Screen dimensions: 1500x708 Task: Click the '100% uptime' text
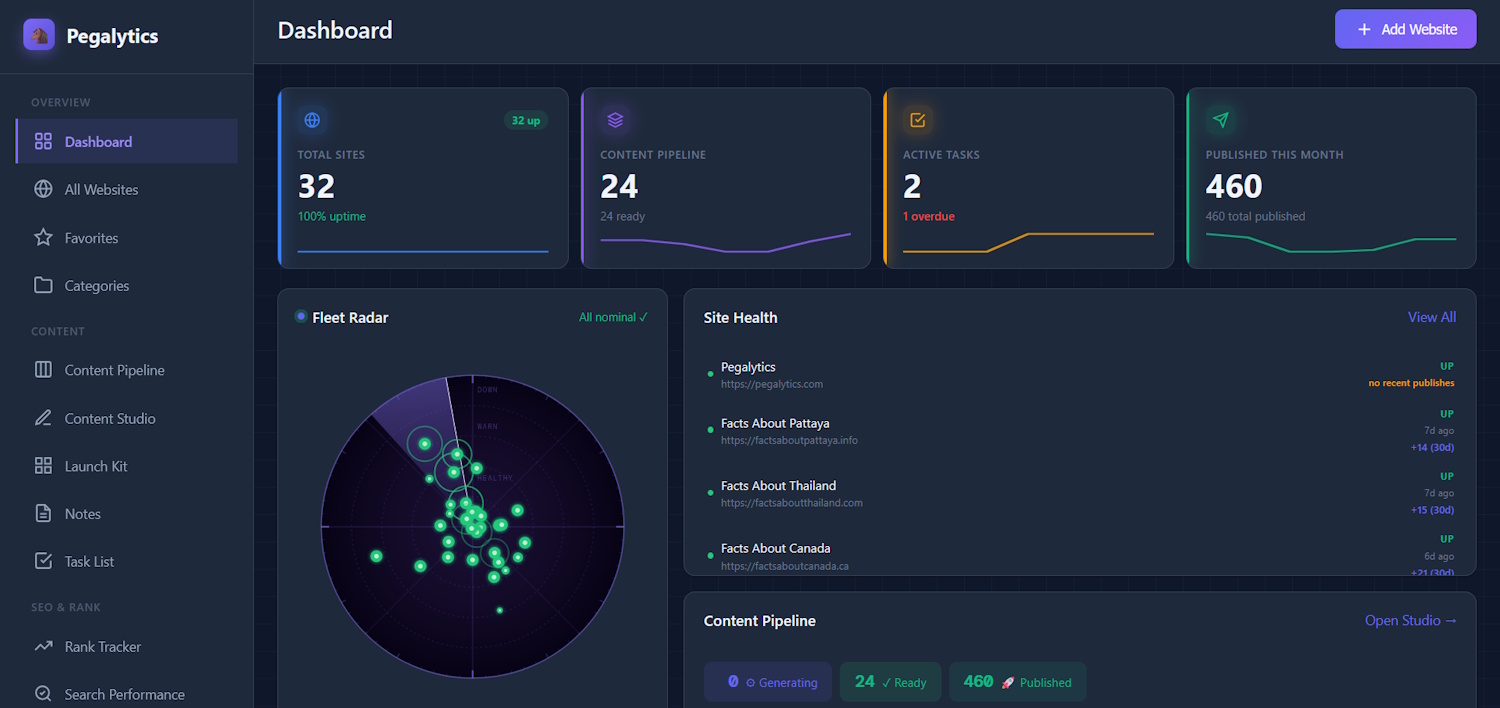click(x=331, y=216)
